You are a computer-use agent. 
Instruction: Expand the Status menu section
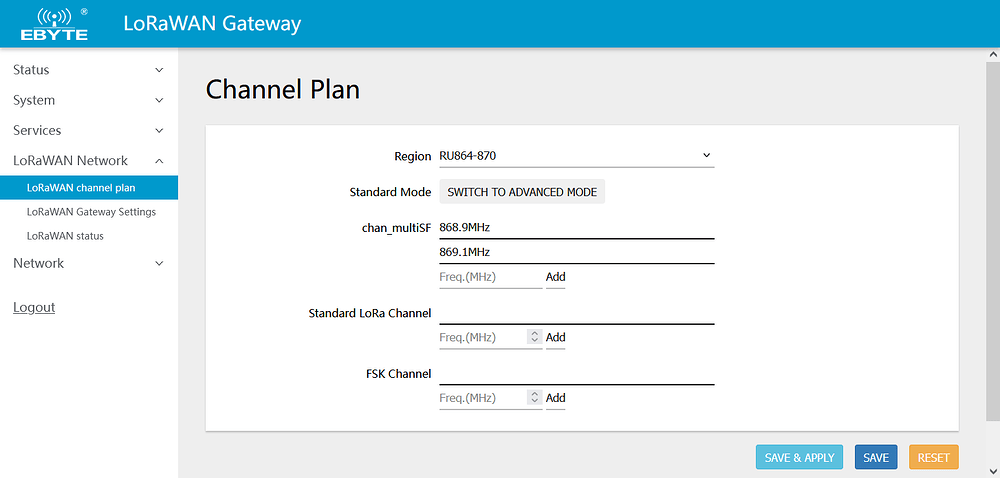[88, 70]
